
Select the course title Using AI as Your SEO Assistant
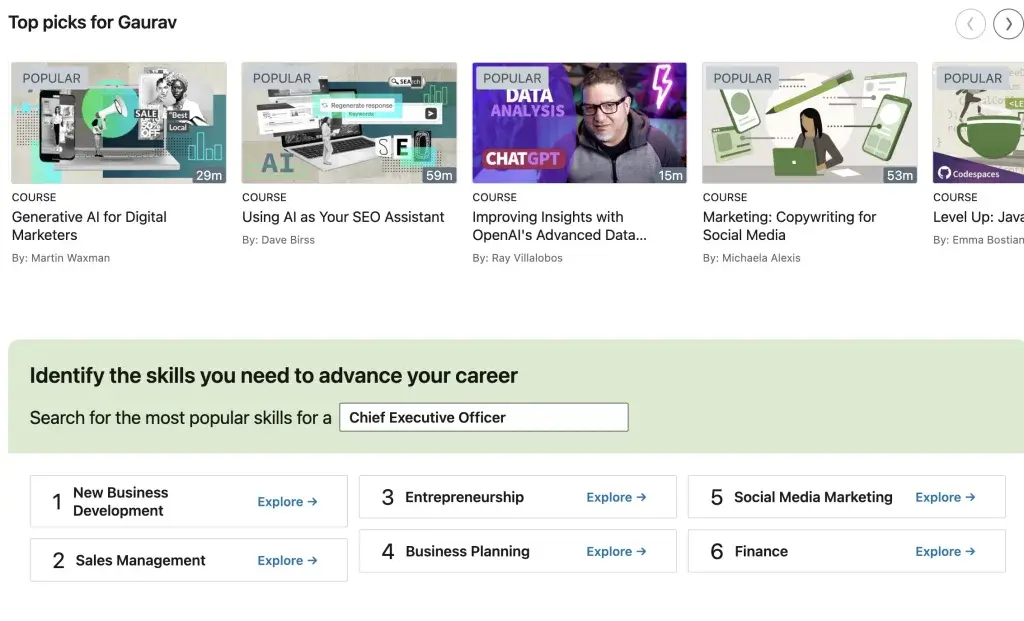point(344,217)
